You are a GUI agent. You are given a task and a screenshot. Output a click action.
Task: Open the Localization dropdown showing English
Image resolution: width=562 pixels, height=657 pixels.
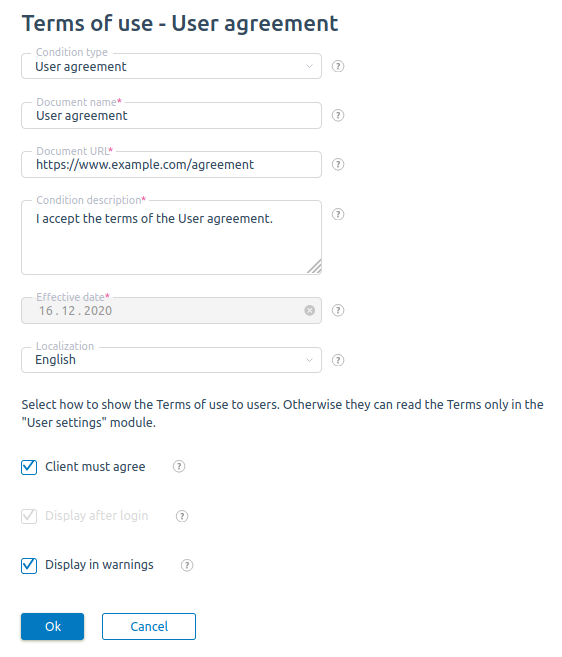click(171, 360)
